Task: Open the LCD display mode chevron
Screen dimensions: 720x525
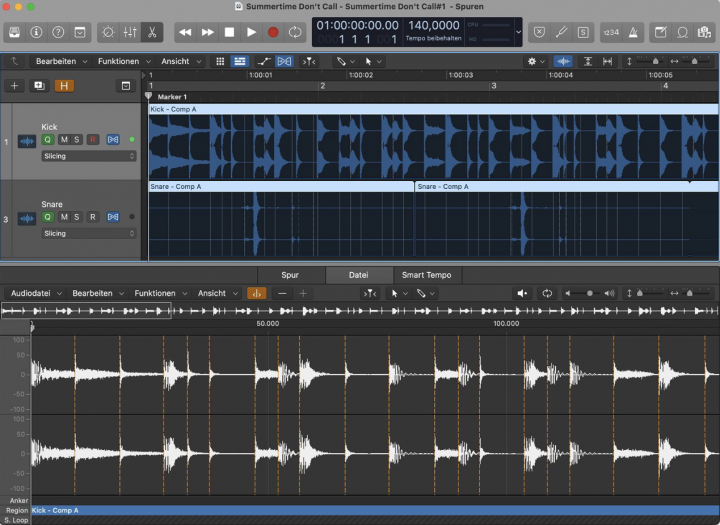Action: (518, 32)
